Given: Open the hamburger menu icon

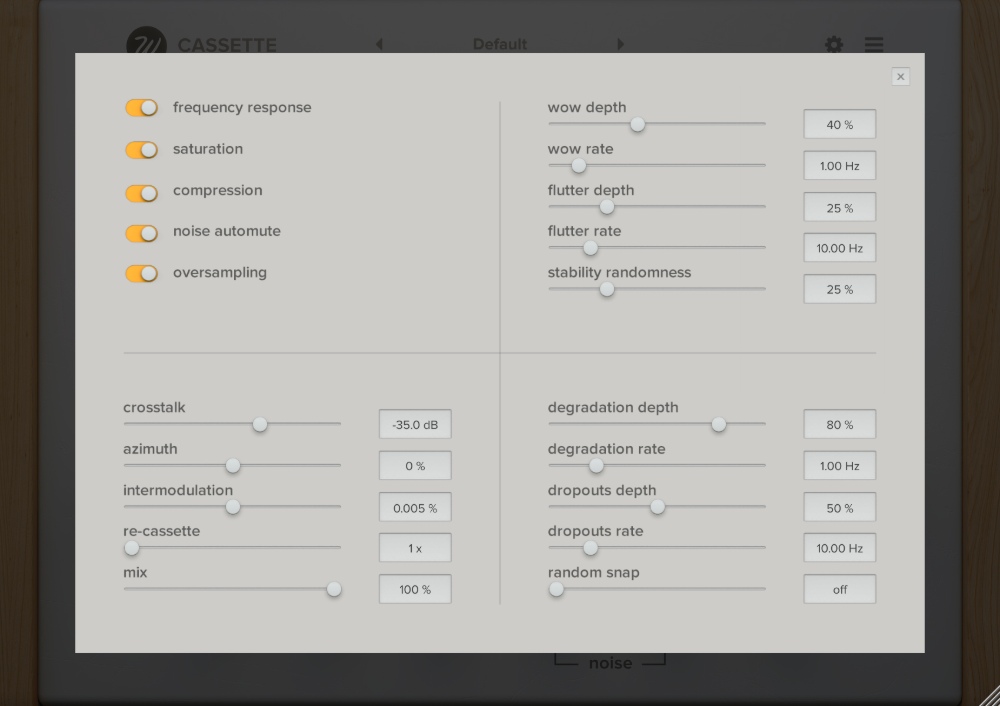Looking at the screenshot, I should [873, 44].
